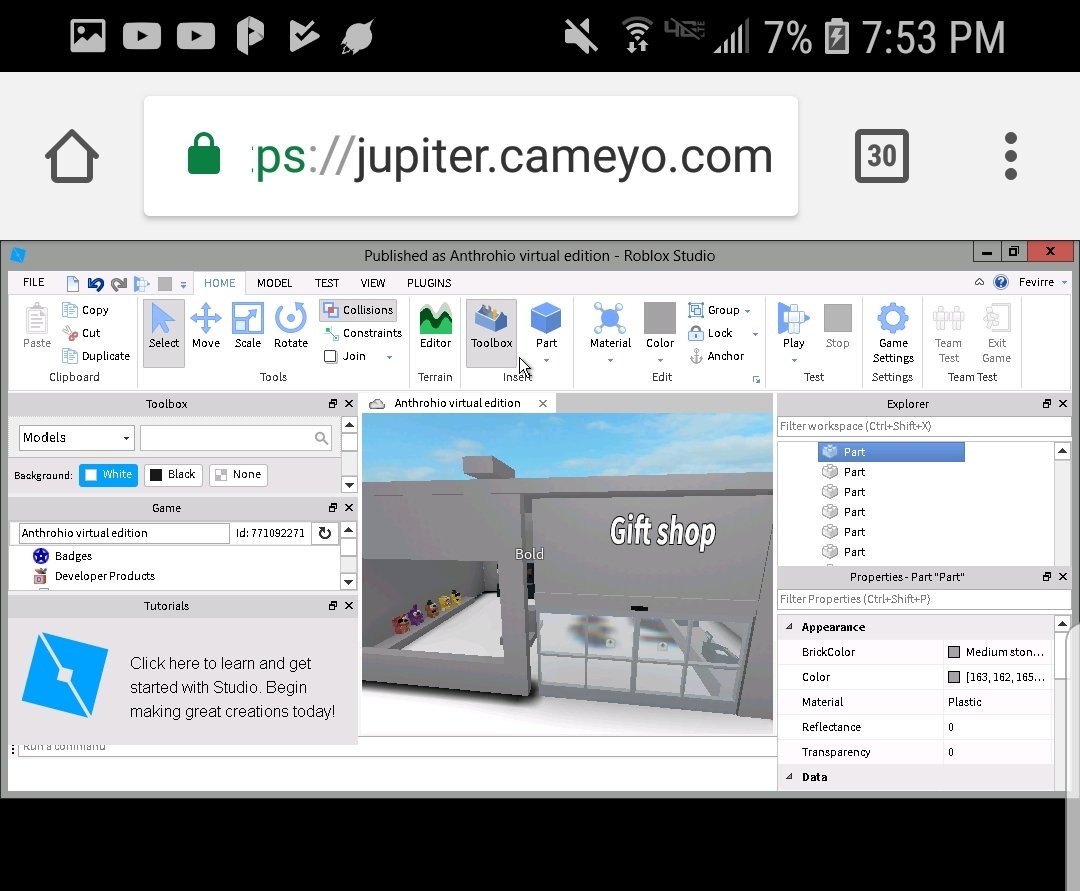
Task: Enable the Join checkbox
Action: coord(331,356)
